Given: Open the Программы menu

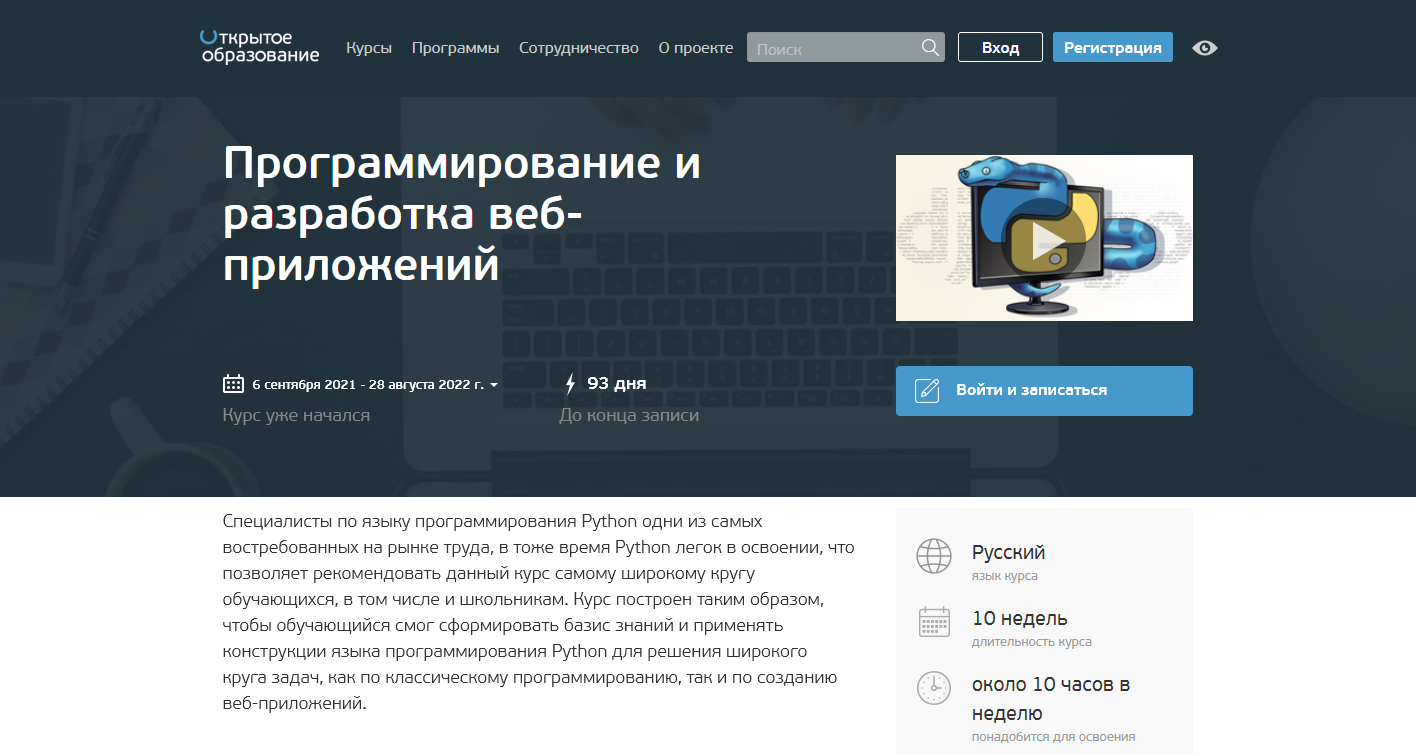Looking at the screenshot, I should click(x=455, y=47).
